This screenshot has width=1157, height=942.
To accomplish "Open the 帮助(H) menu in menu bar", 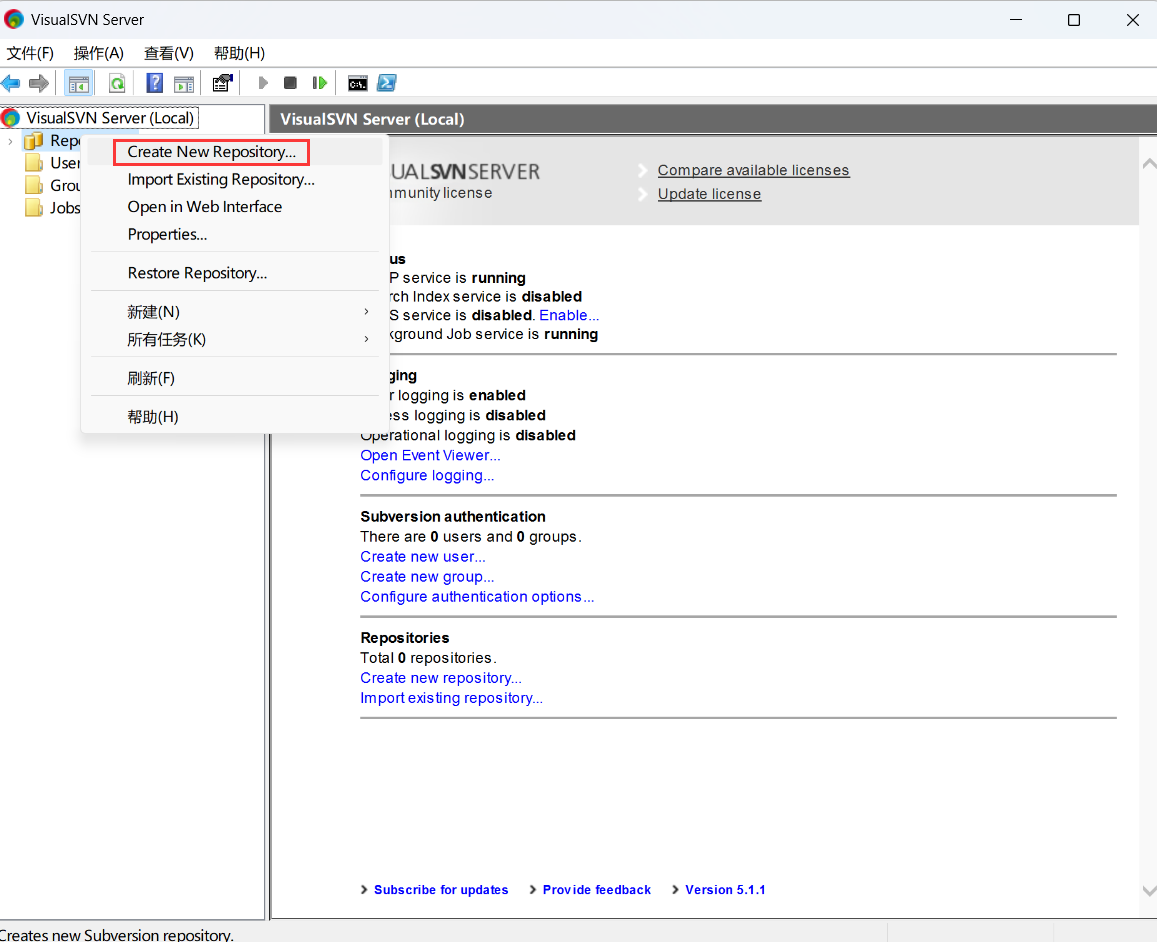I will click(239, 53).
